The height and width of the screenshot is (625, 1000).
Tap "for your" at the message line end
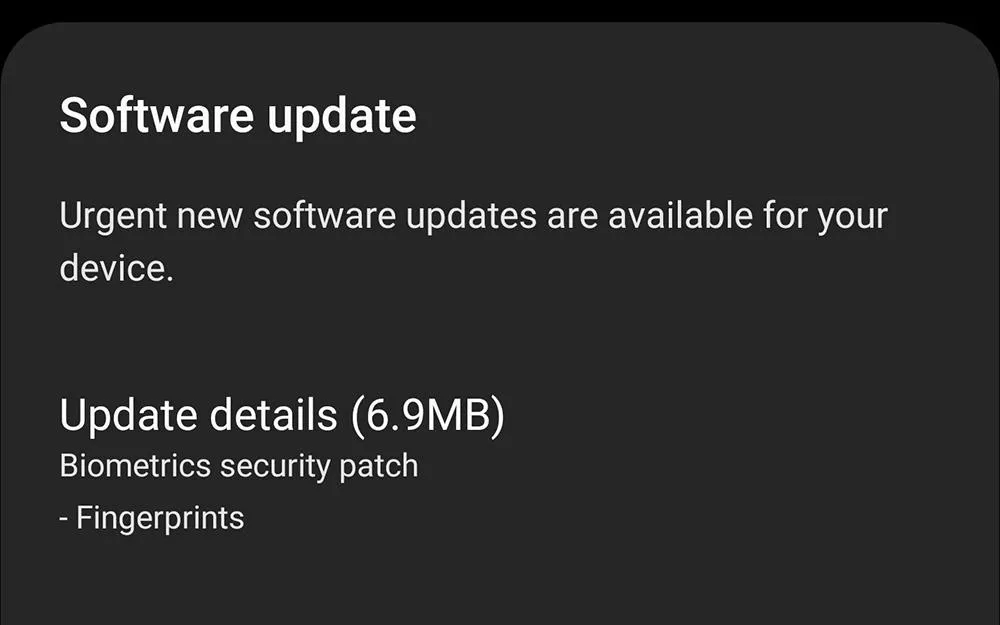[825, 217]
